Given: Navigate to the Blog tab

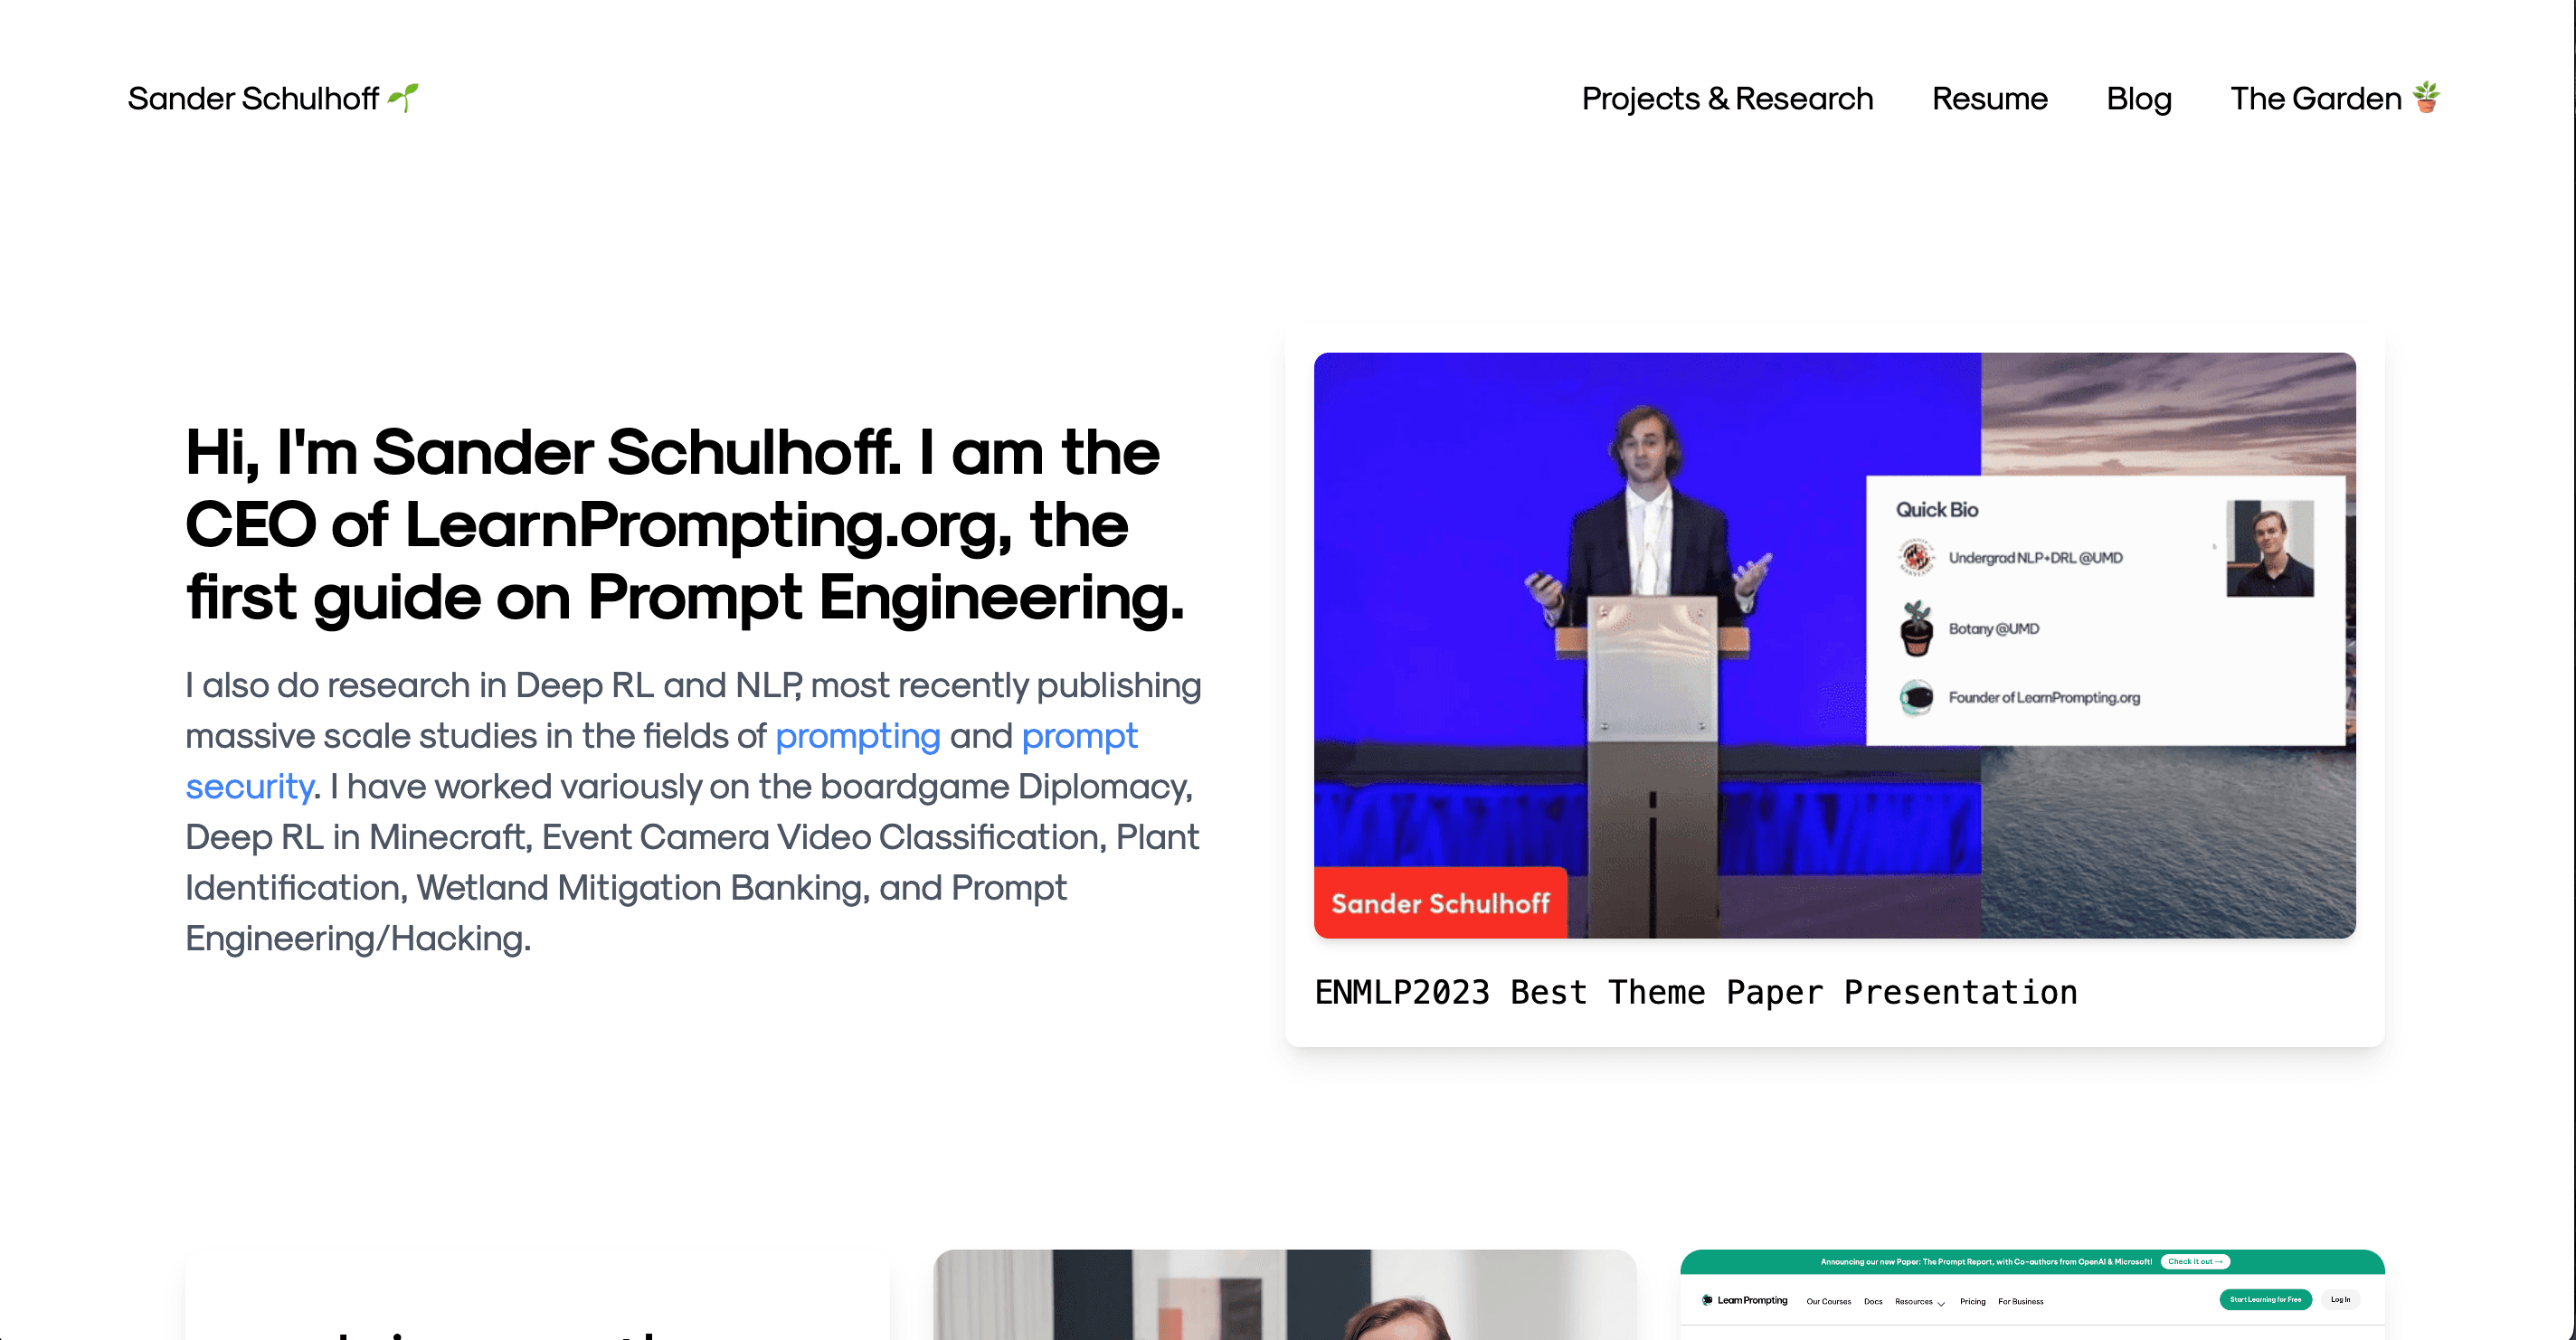Looking at the screenshot, I should (2138, 97).
